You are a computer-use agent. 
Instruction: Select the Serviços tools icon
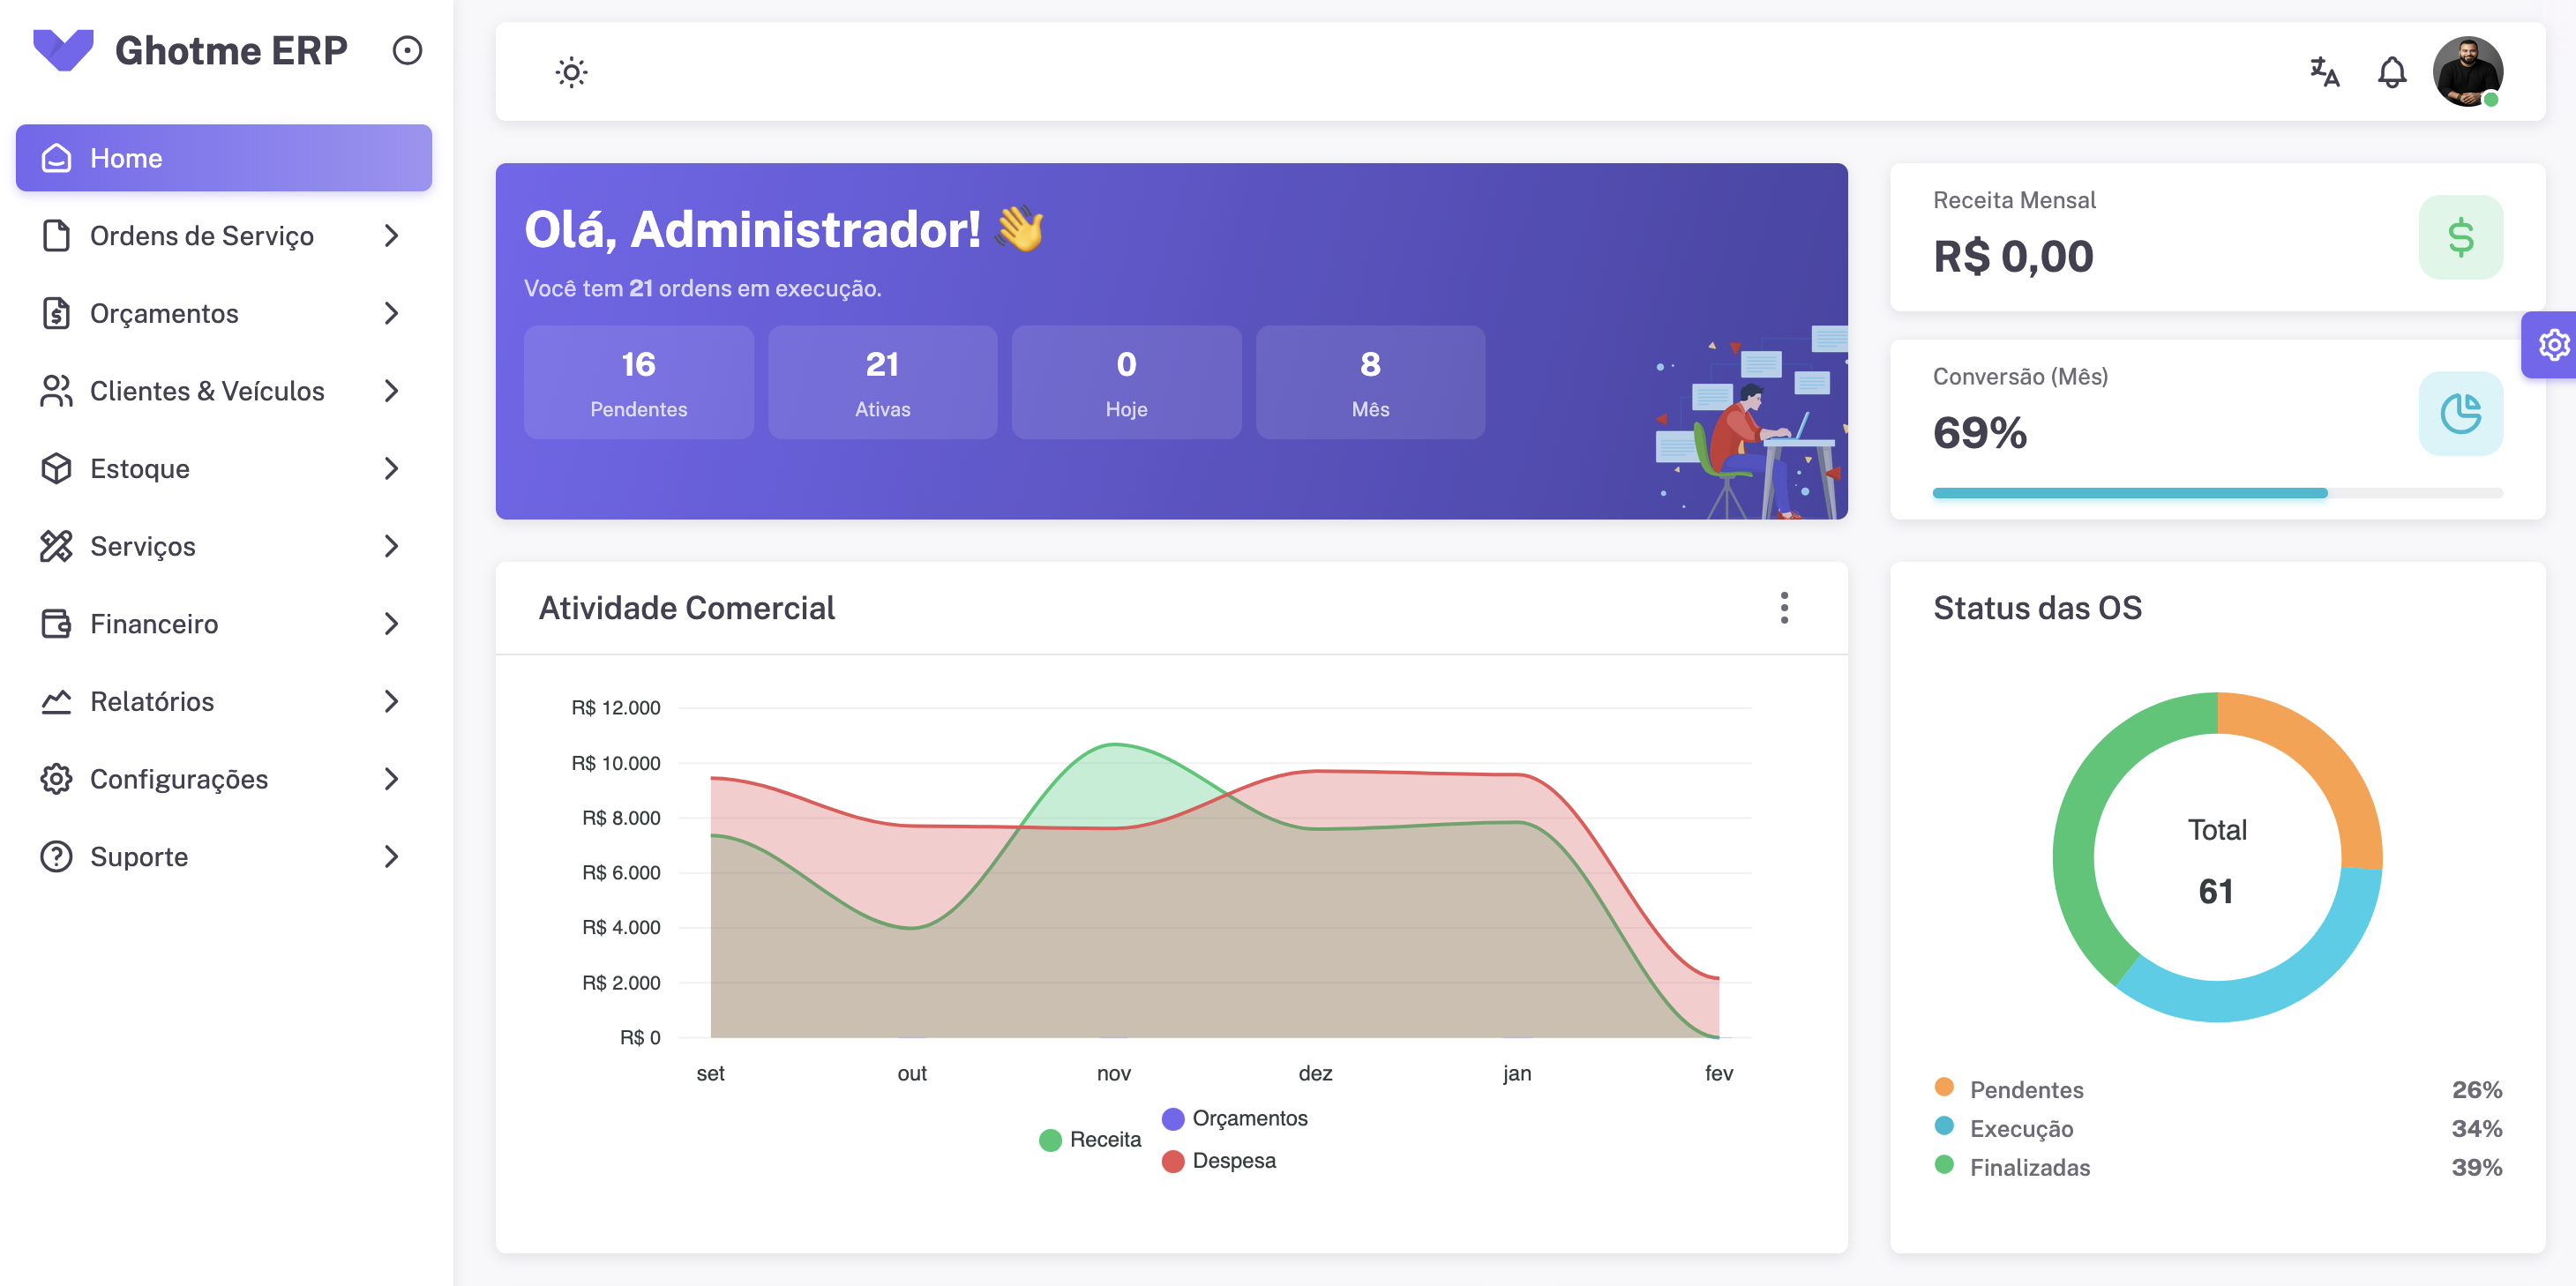click(55, 546)
